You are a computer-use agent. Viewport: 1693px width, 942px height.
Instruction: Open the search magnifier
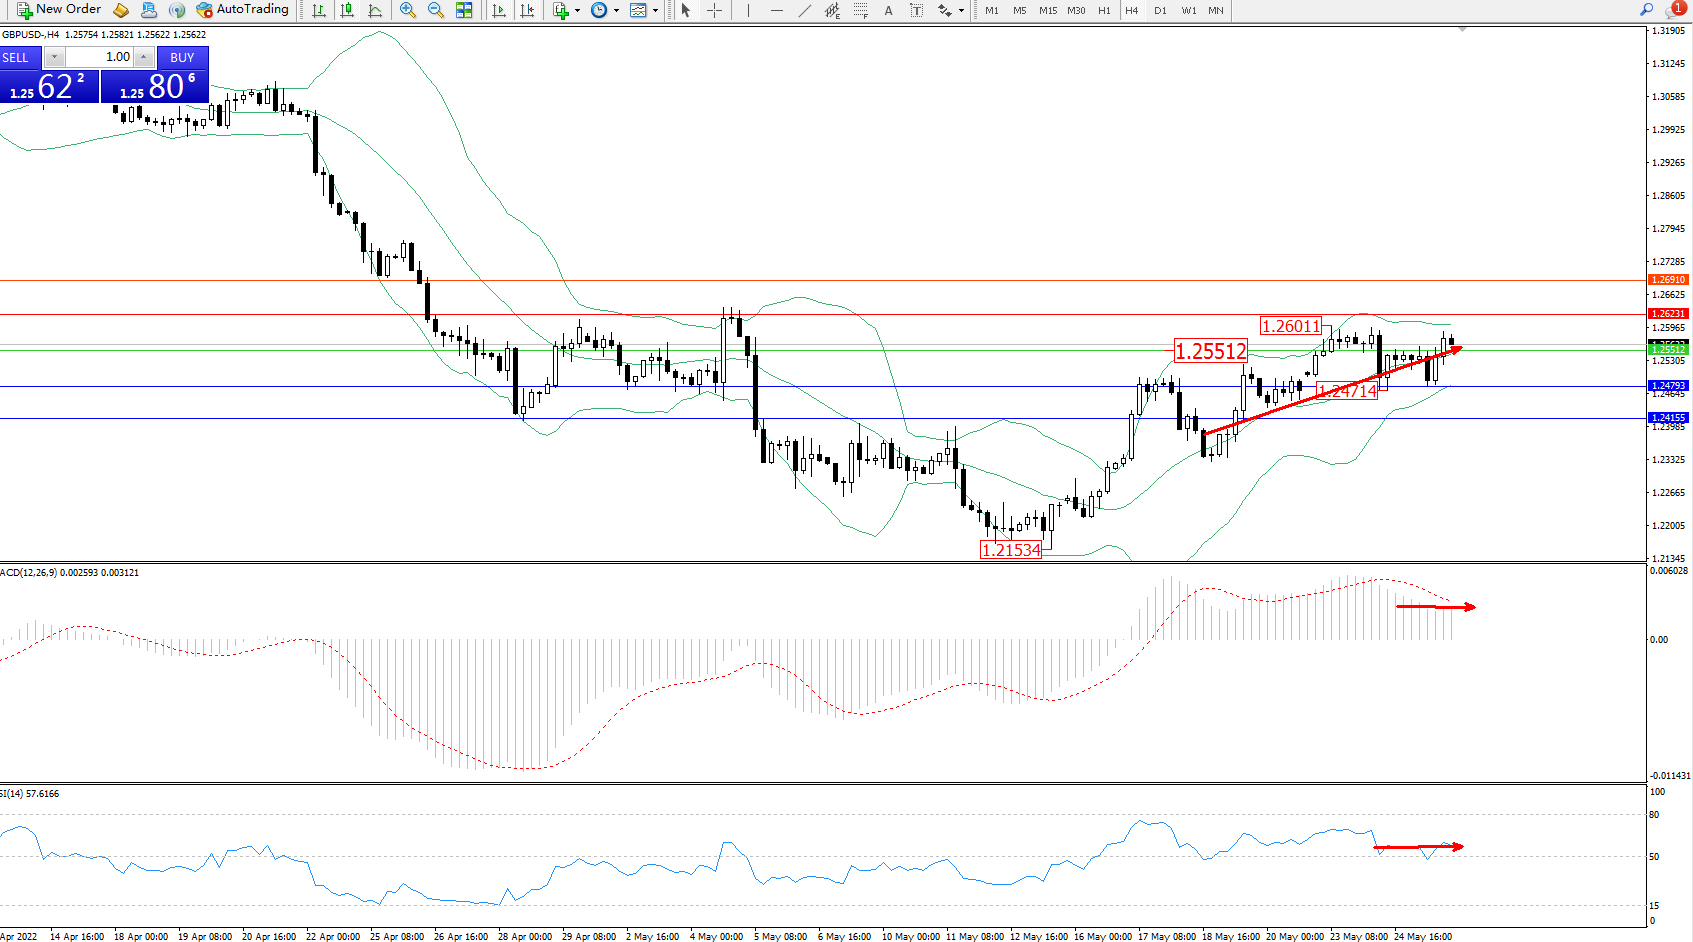(1646, 10)
